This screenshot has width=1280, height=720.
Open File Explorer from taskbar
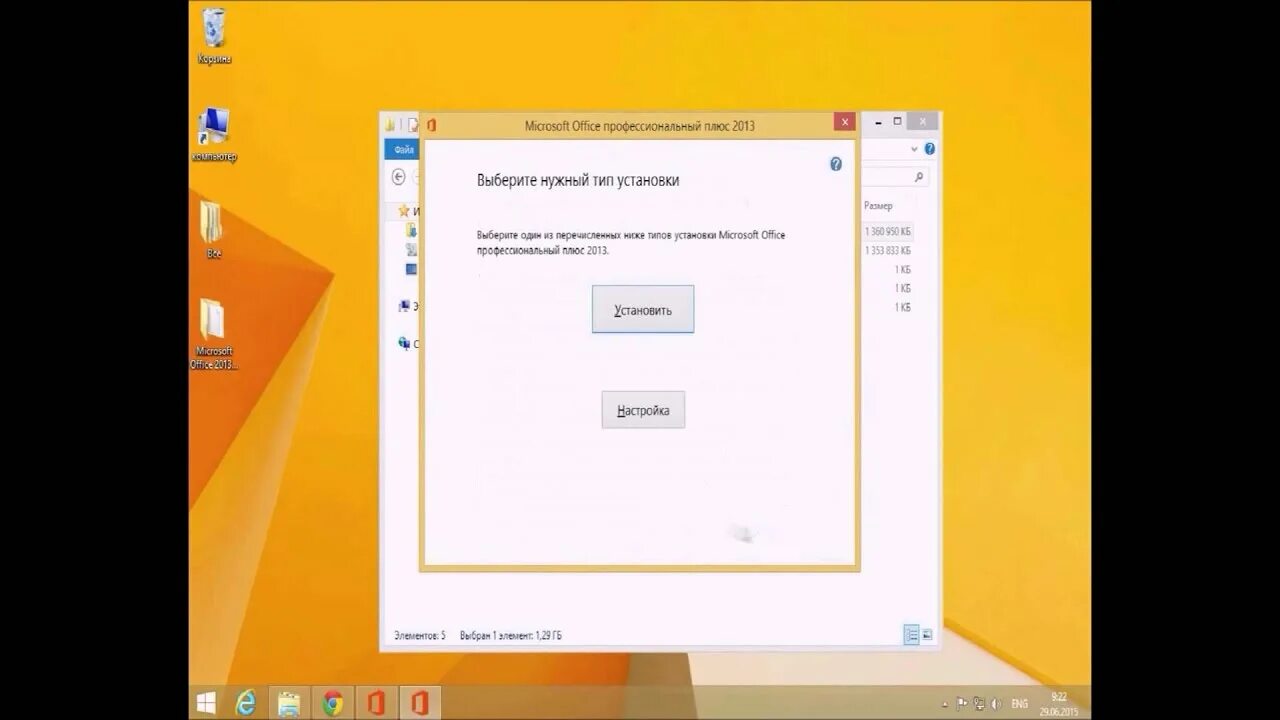click(289, 703)
